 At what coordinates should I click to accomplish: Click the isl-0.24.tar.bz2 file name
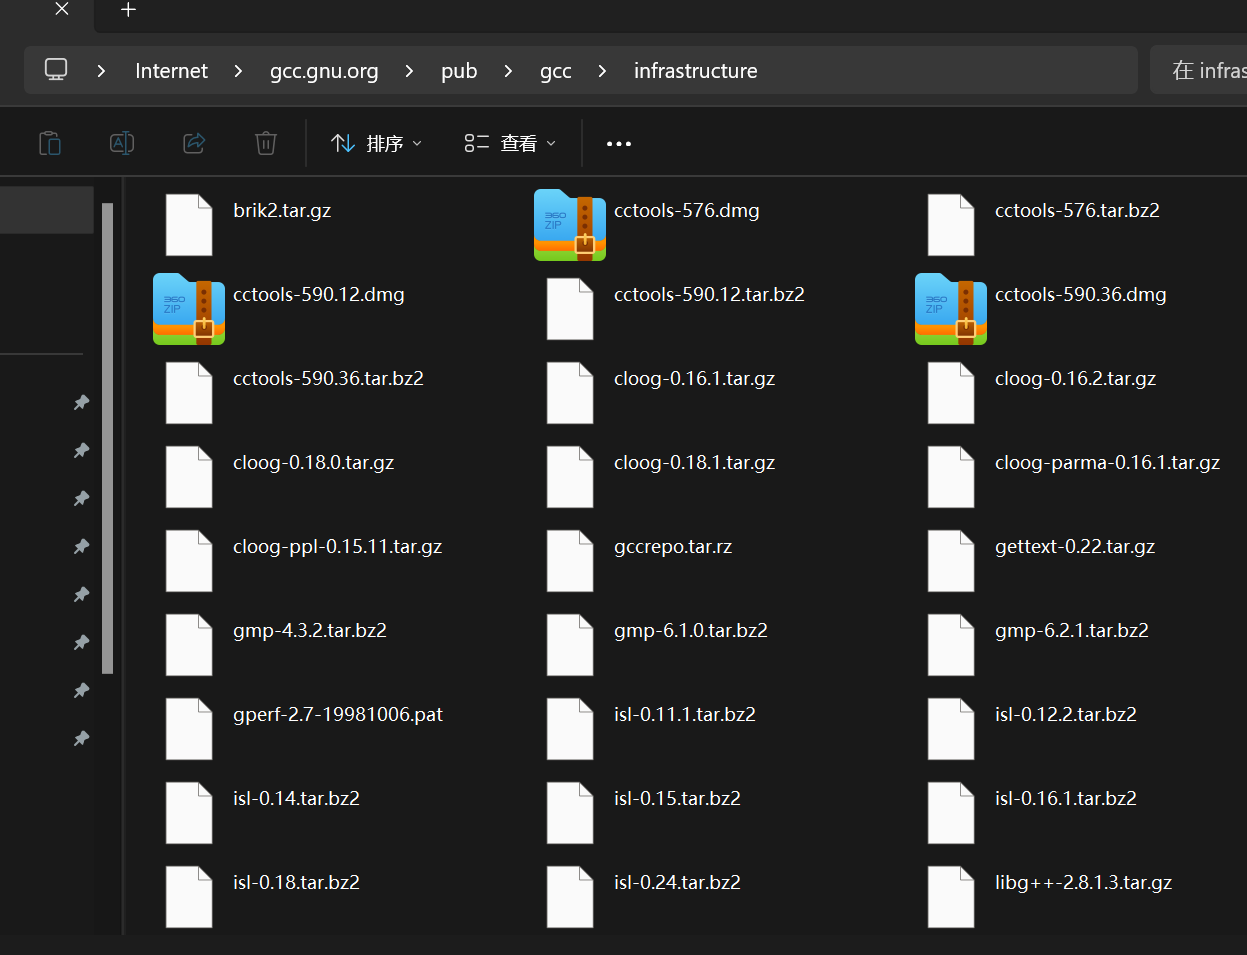(x=677, y=883)
